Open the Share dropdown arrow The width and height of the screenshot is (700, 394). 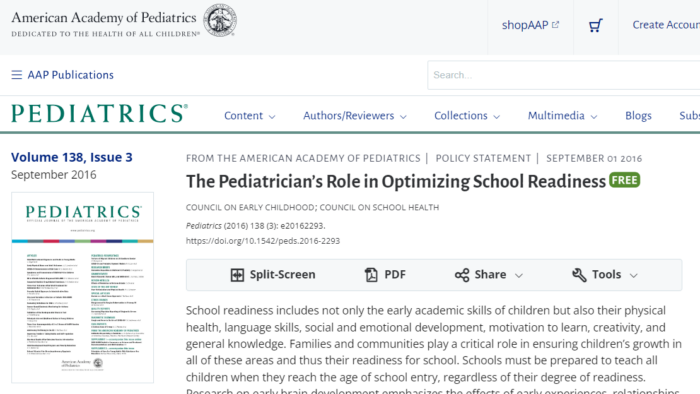tap(519, 275)
